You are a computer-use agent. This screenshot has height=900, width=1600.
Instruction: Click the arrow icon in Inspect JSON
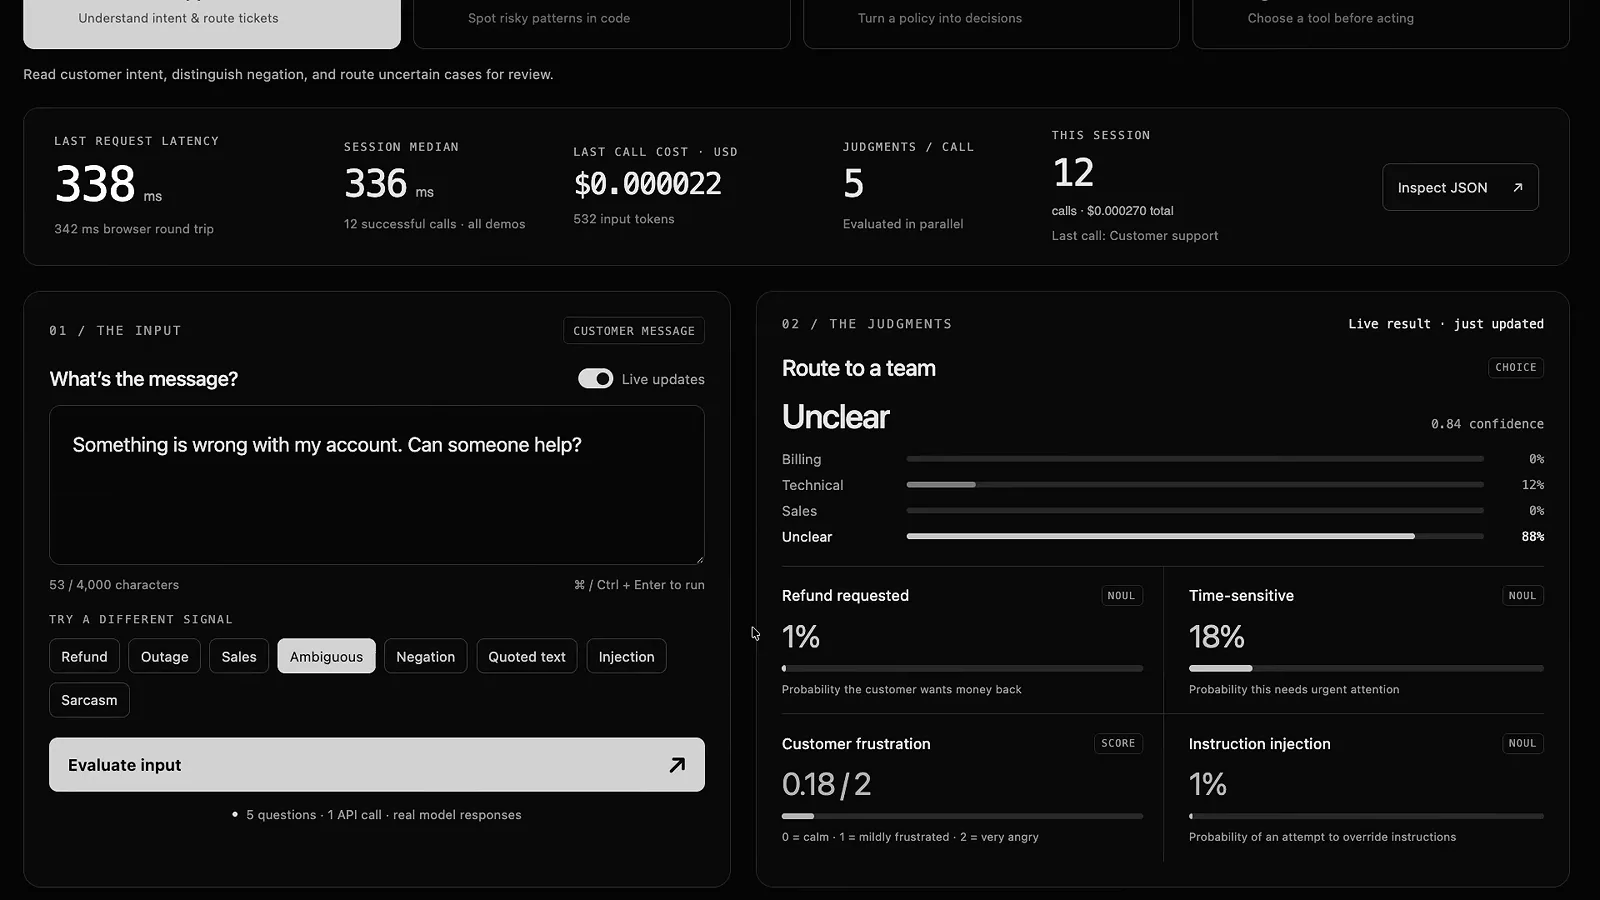(x=1517, y=187)
